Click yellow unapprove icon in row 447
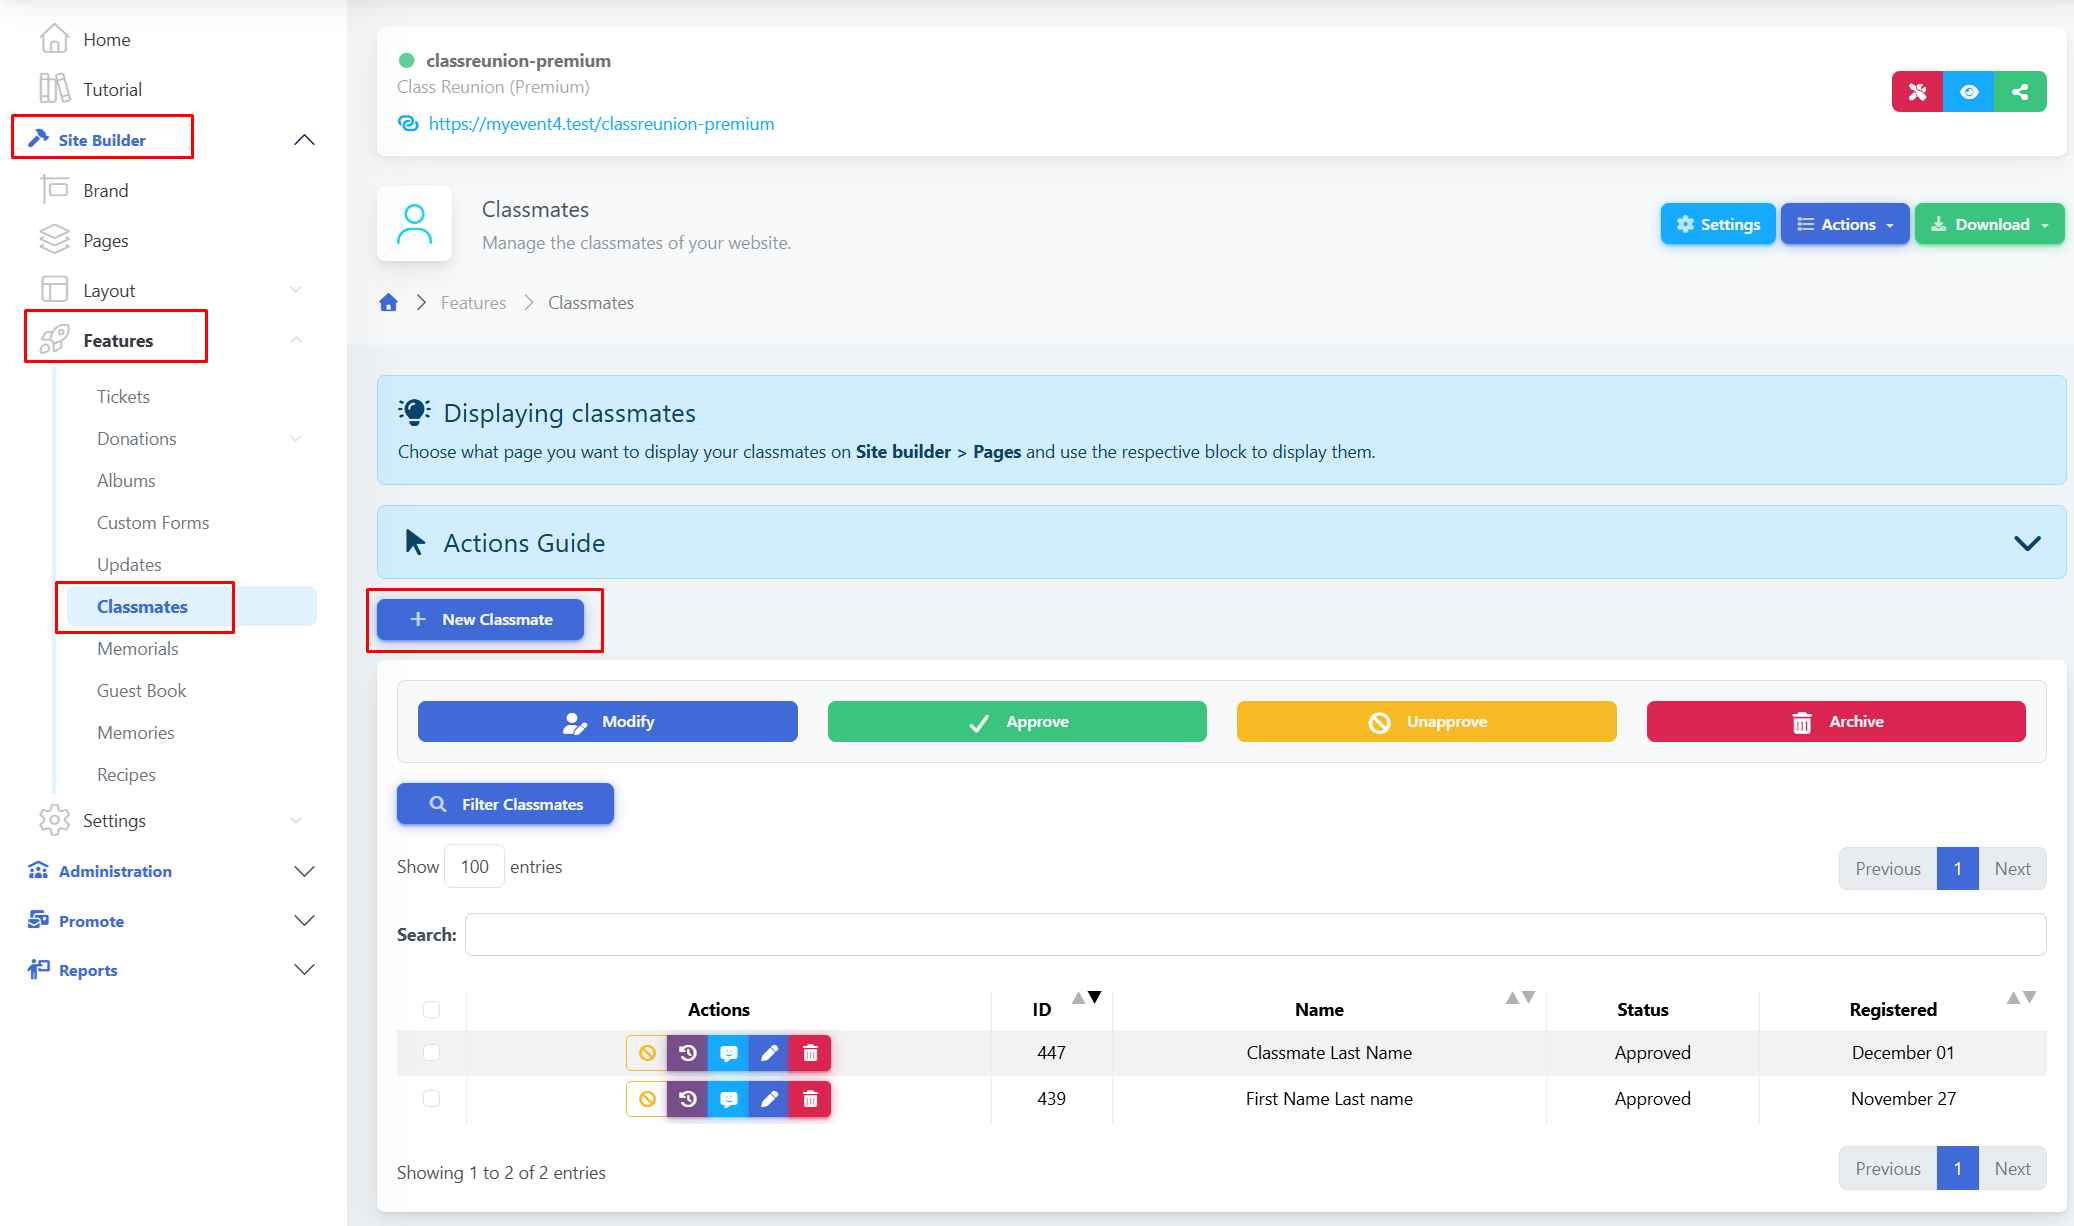The height and width of the screenshot is (1226, 2074). [647, 1053]
